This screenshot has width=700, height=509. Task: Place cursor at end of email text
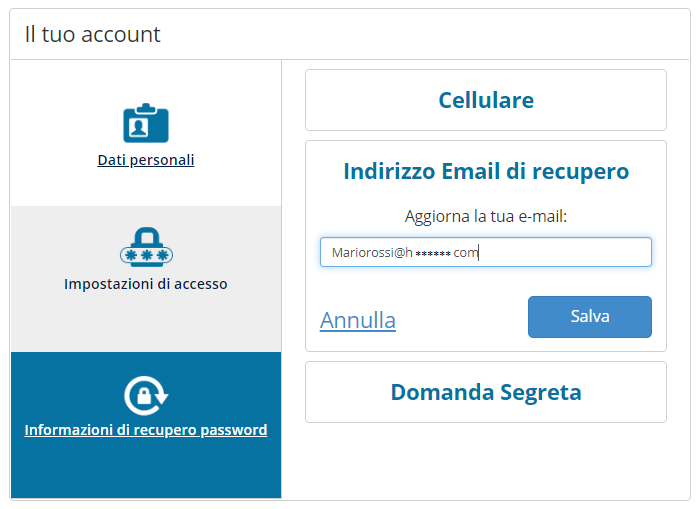tap(479, 253)
